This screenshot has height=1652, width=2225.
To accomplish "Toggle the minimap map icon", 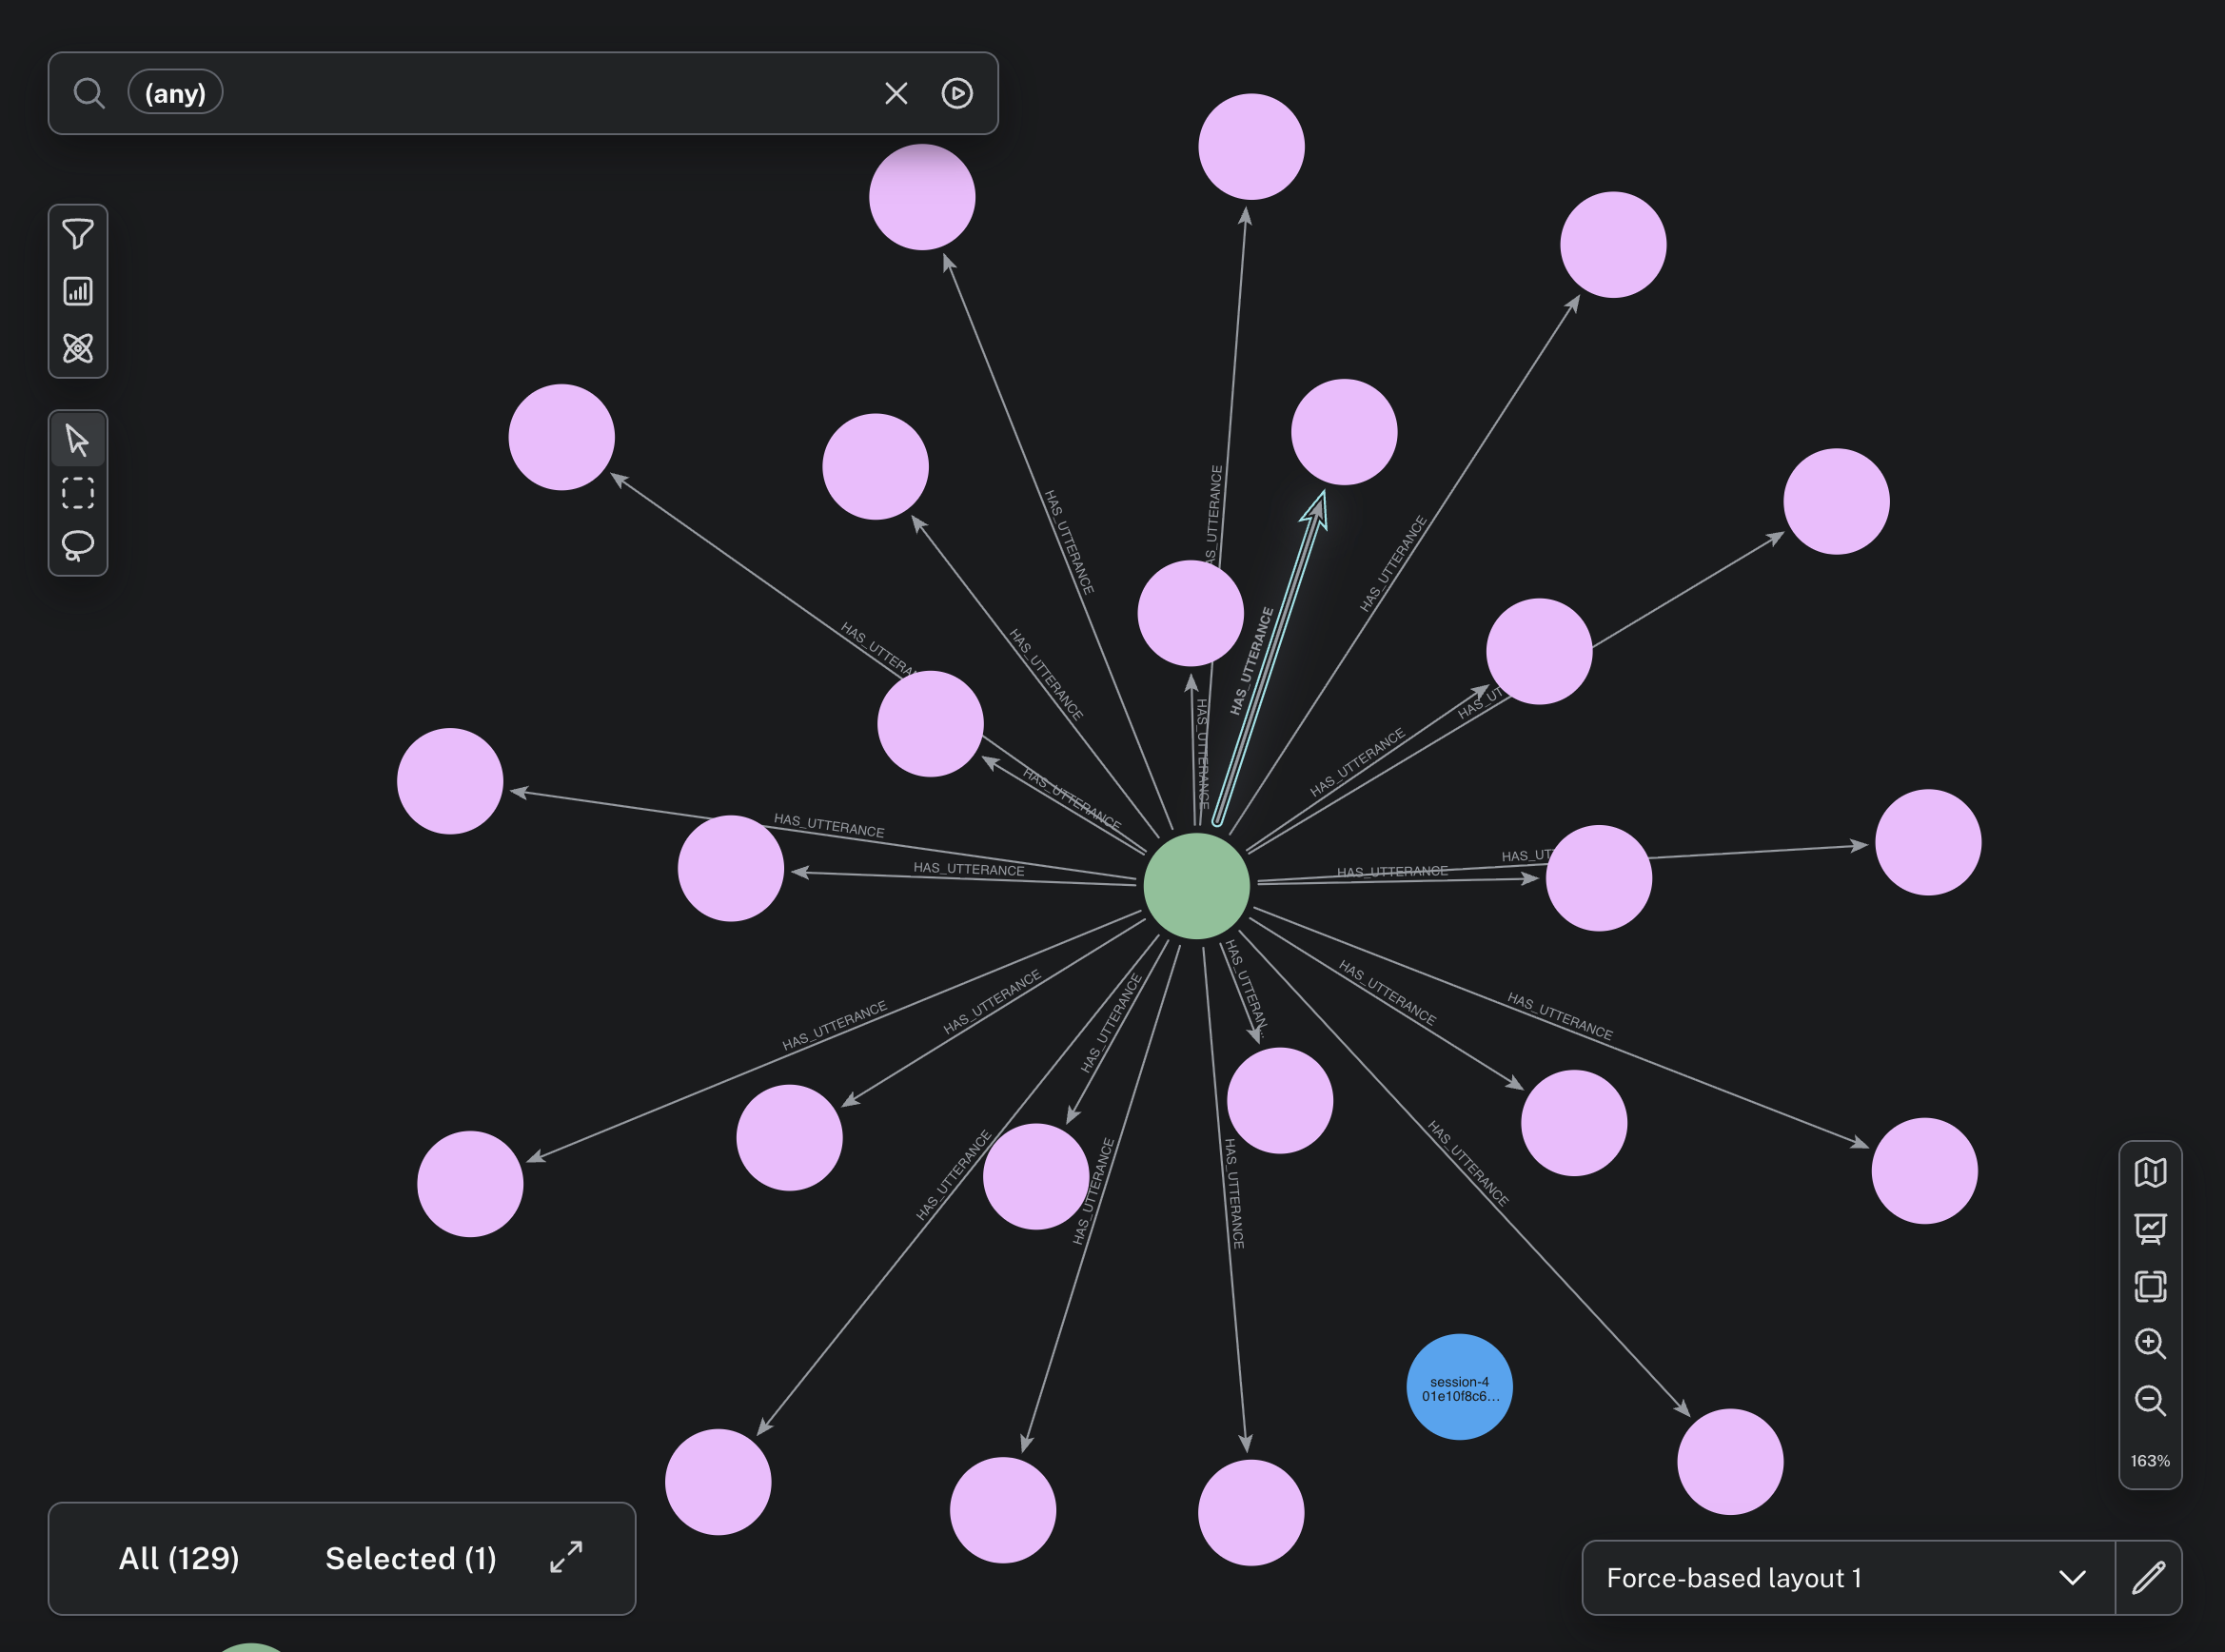I will [x=2150, y=1172].
